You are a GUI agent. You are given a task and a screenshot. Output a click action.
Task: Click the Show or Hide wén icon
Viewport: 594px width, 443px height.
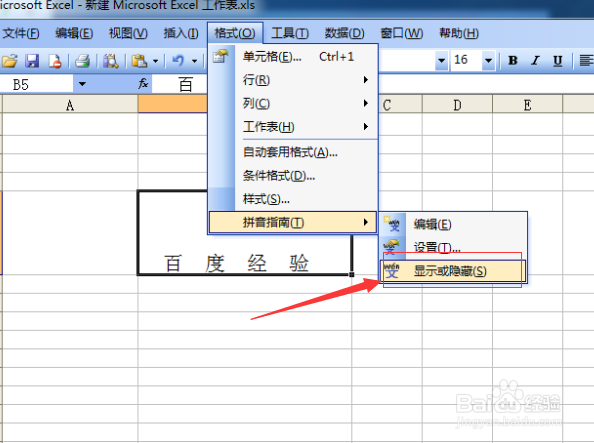click(x=392, y=271)
